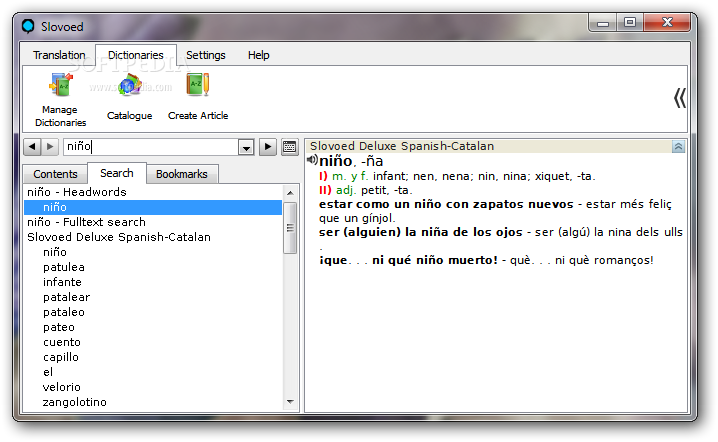Select highlighted niño headword result

153,207
